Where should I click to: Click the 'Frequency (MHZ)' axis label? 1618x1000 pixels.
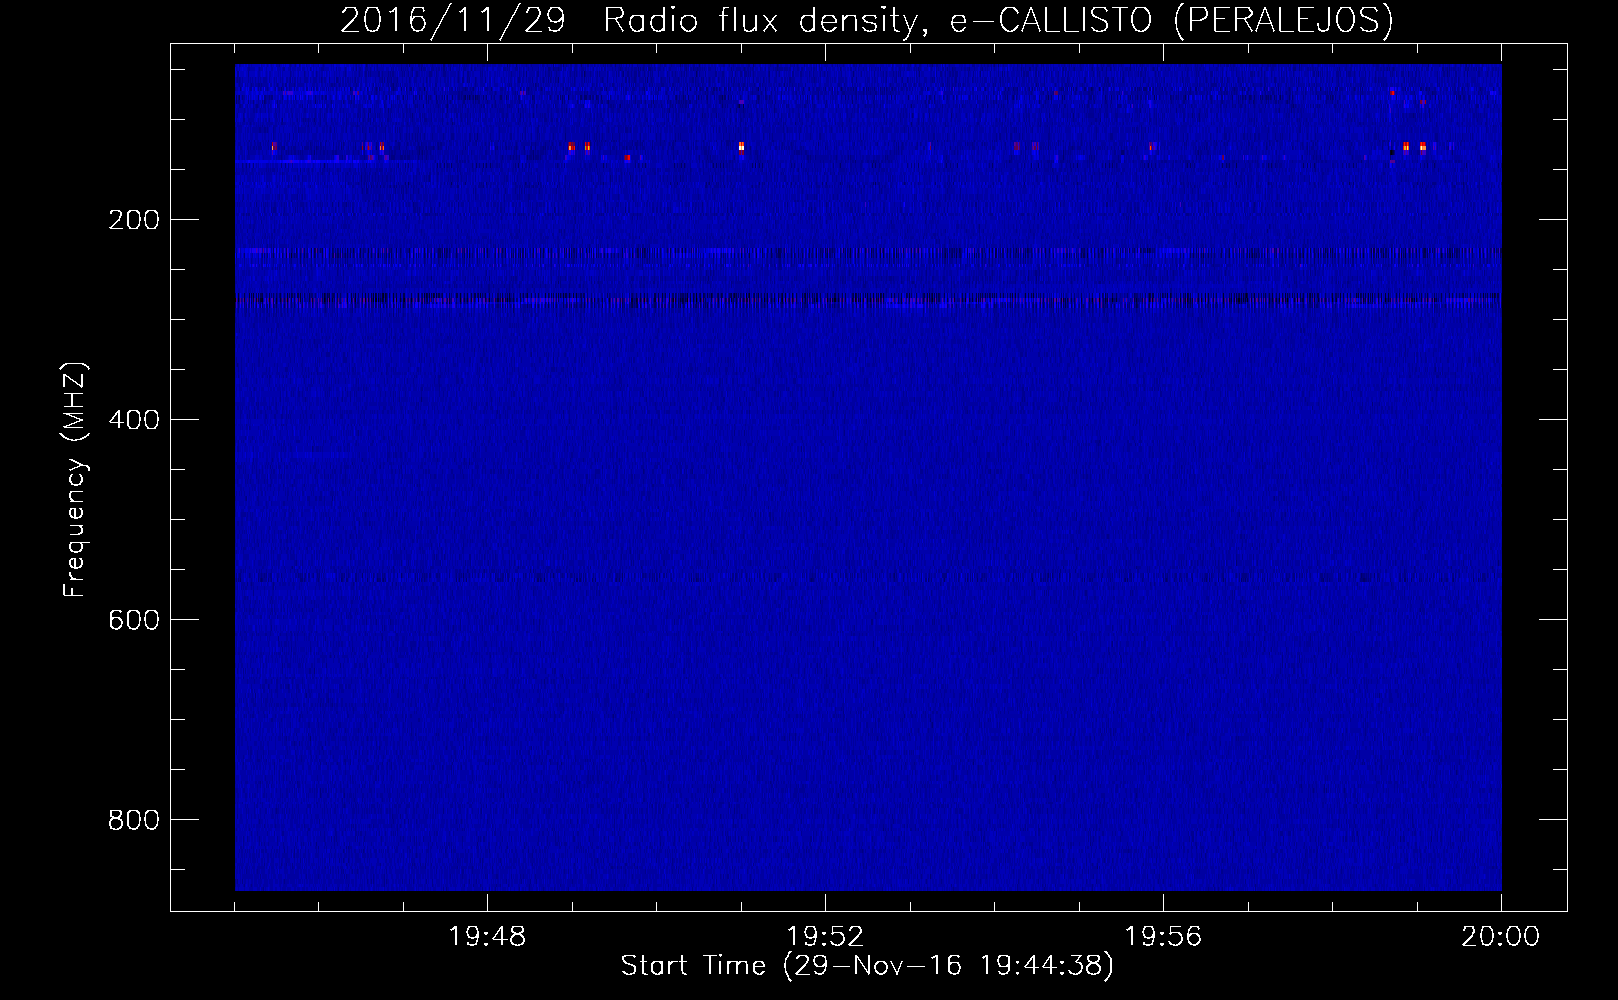(x=75, y=480)
